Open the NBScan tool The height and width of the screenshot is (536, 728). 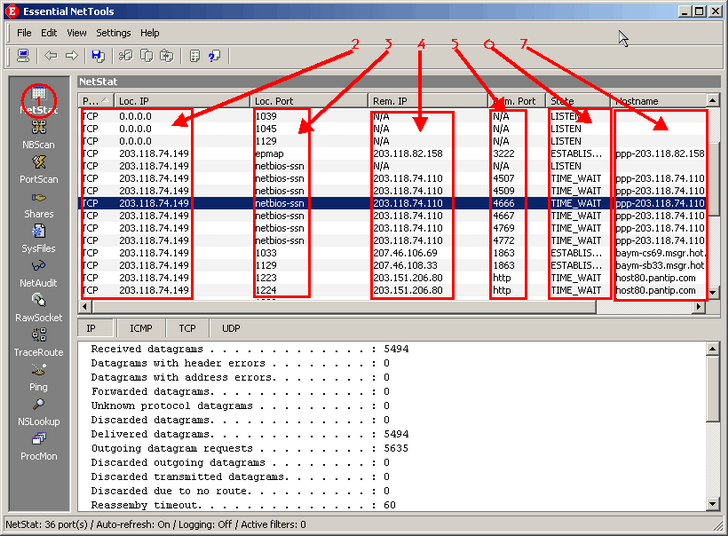(39, 135)
